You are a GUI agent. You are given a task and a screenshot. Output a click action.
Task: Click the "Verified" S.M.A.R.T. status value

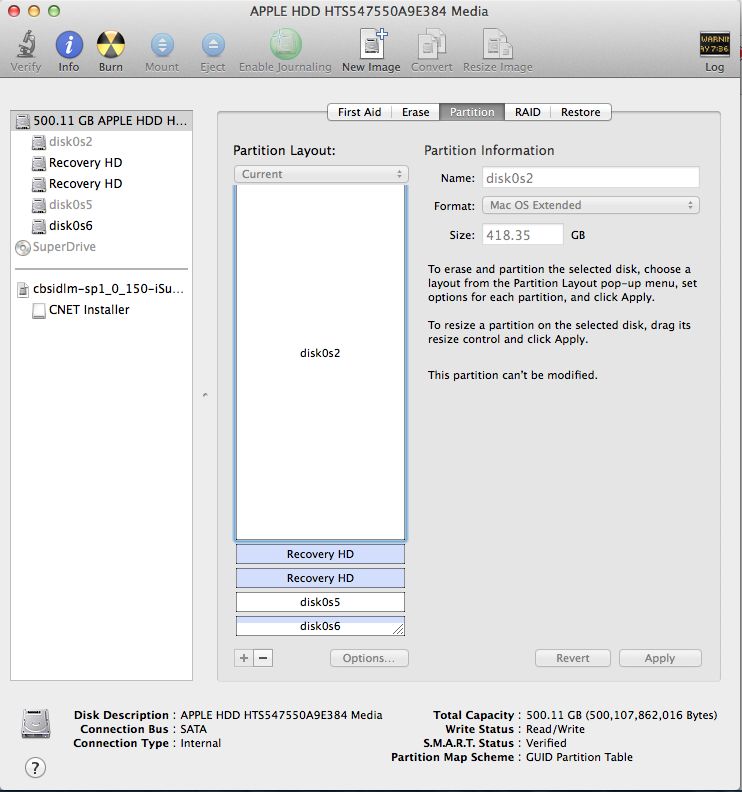tap(546, 743)
